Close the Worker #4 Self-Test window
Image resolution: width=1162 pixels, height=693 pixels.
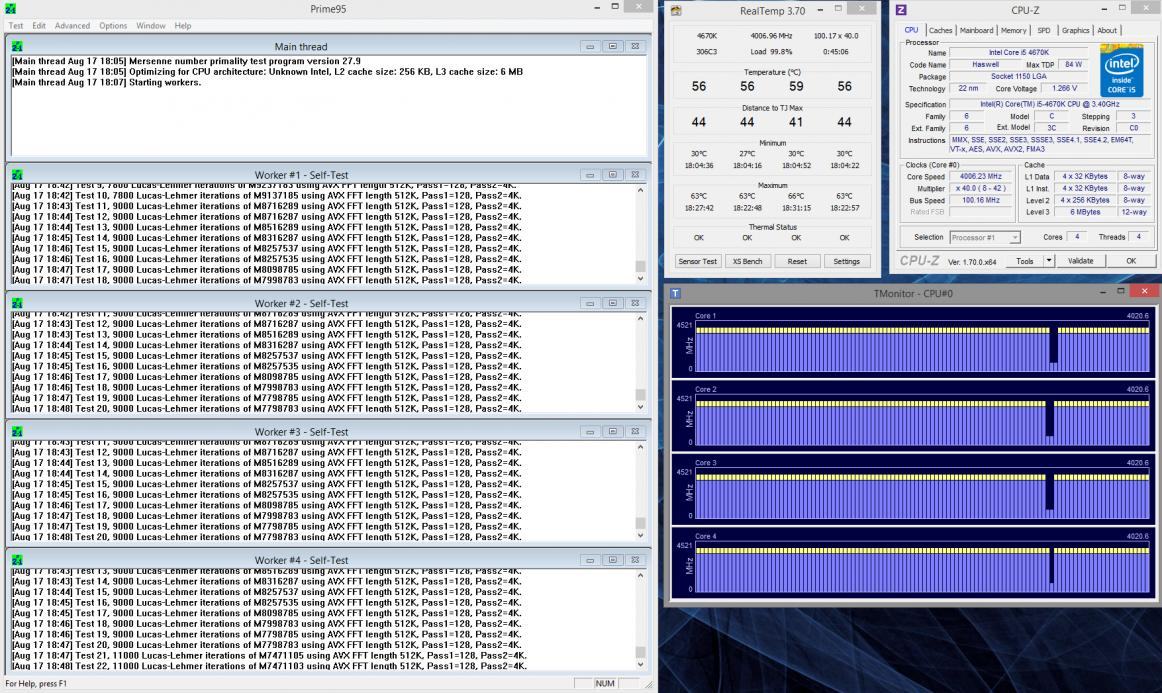[635, 560]
